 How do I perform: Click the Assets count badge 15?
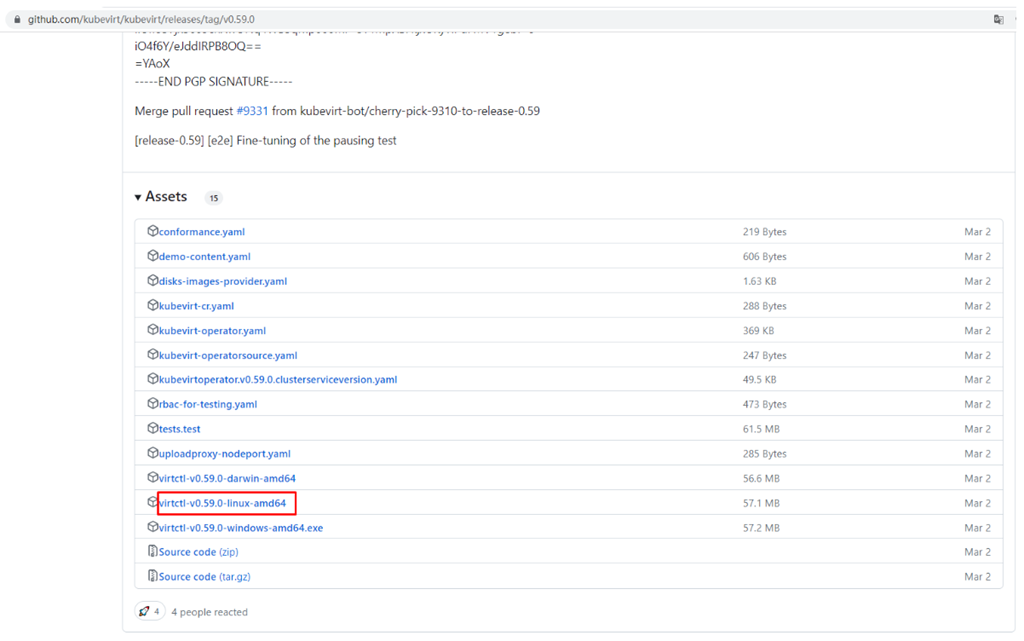tap(214, 198)
